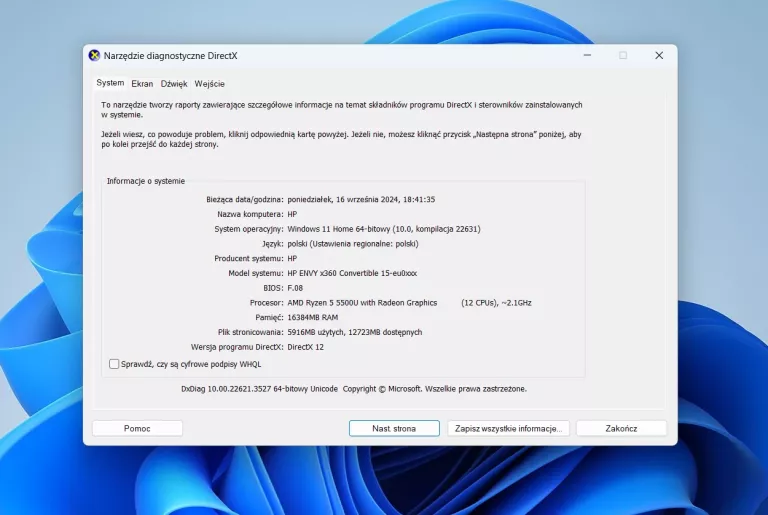Click the 16384MB RAM memory value
The width and height of the screenshot is (768, 515).
point(315,317)
